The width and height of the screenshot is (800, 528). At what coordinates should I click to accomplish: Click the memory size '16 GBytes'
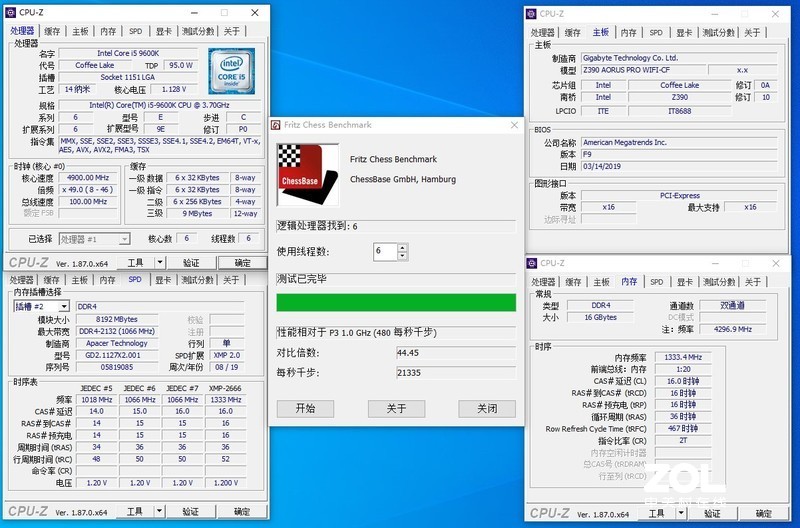coord(601,317)
